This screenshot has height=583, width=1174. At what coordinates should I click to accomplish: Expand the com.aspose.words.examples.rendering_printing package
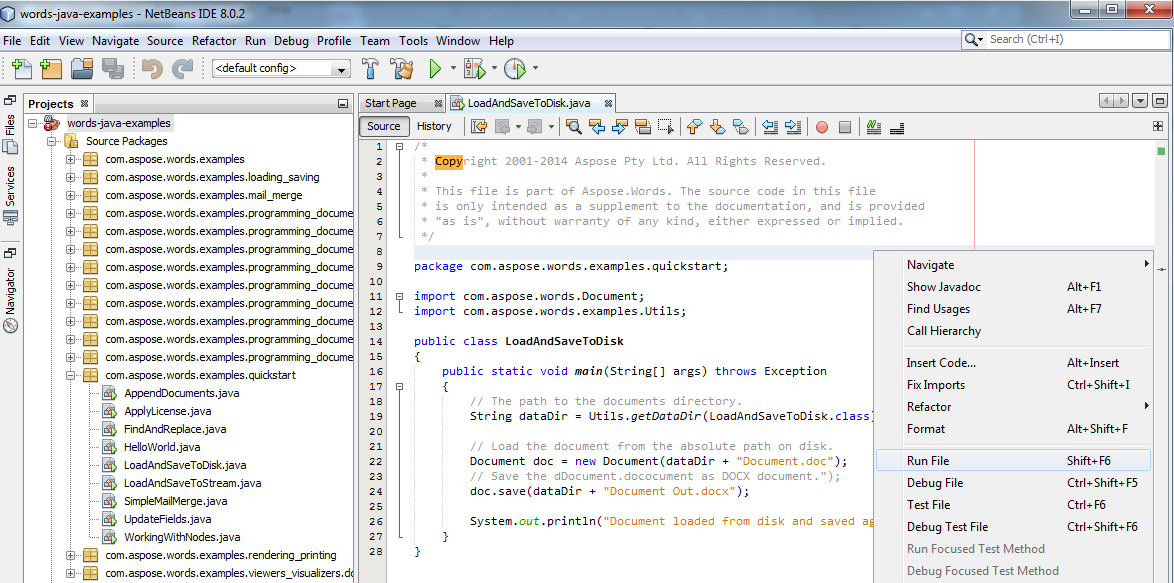(x=70, y=555)
